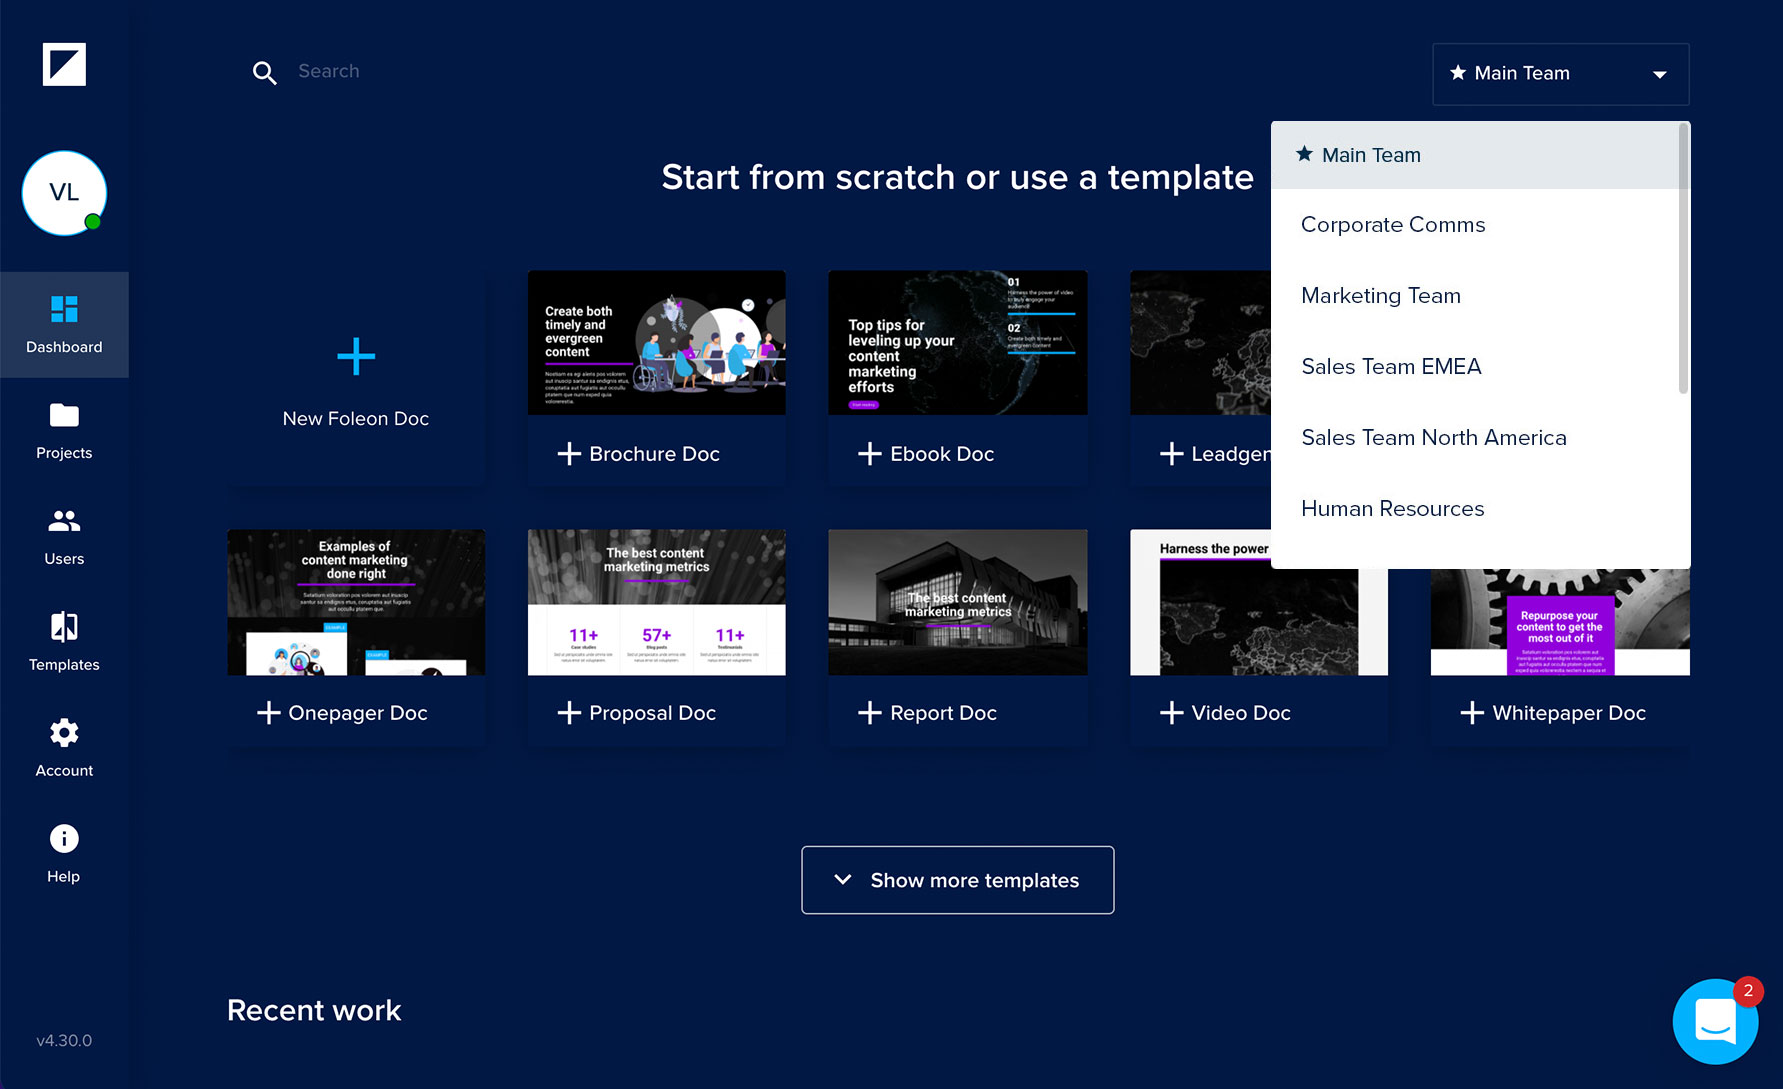1783x1089 pixels.
Task: Go to the Users section
Action: click(64, 521)
